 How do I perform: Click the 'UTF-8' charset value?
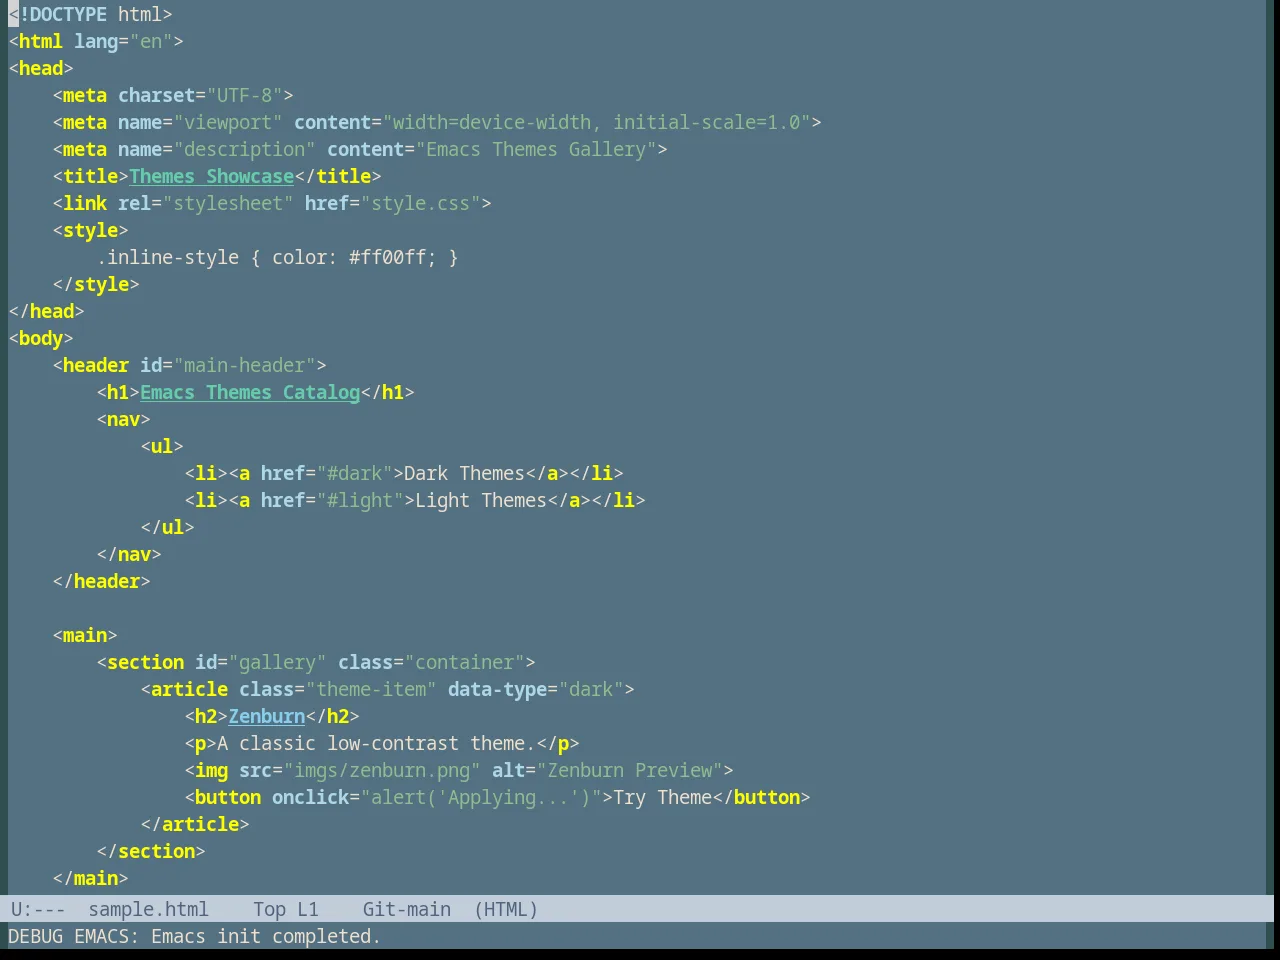(x=244, y=95)
